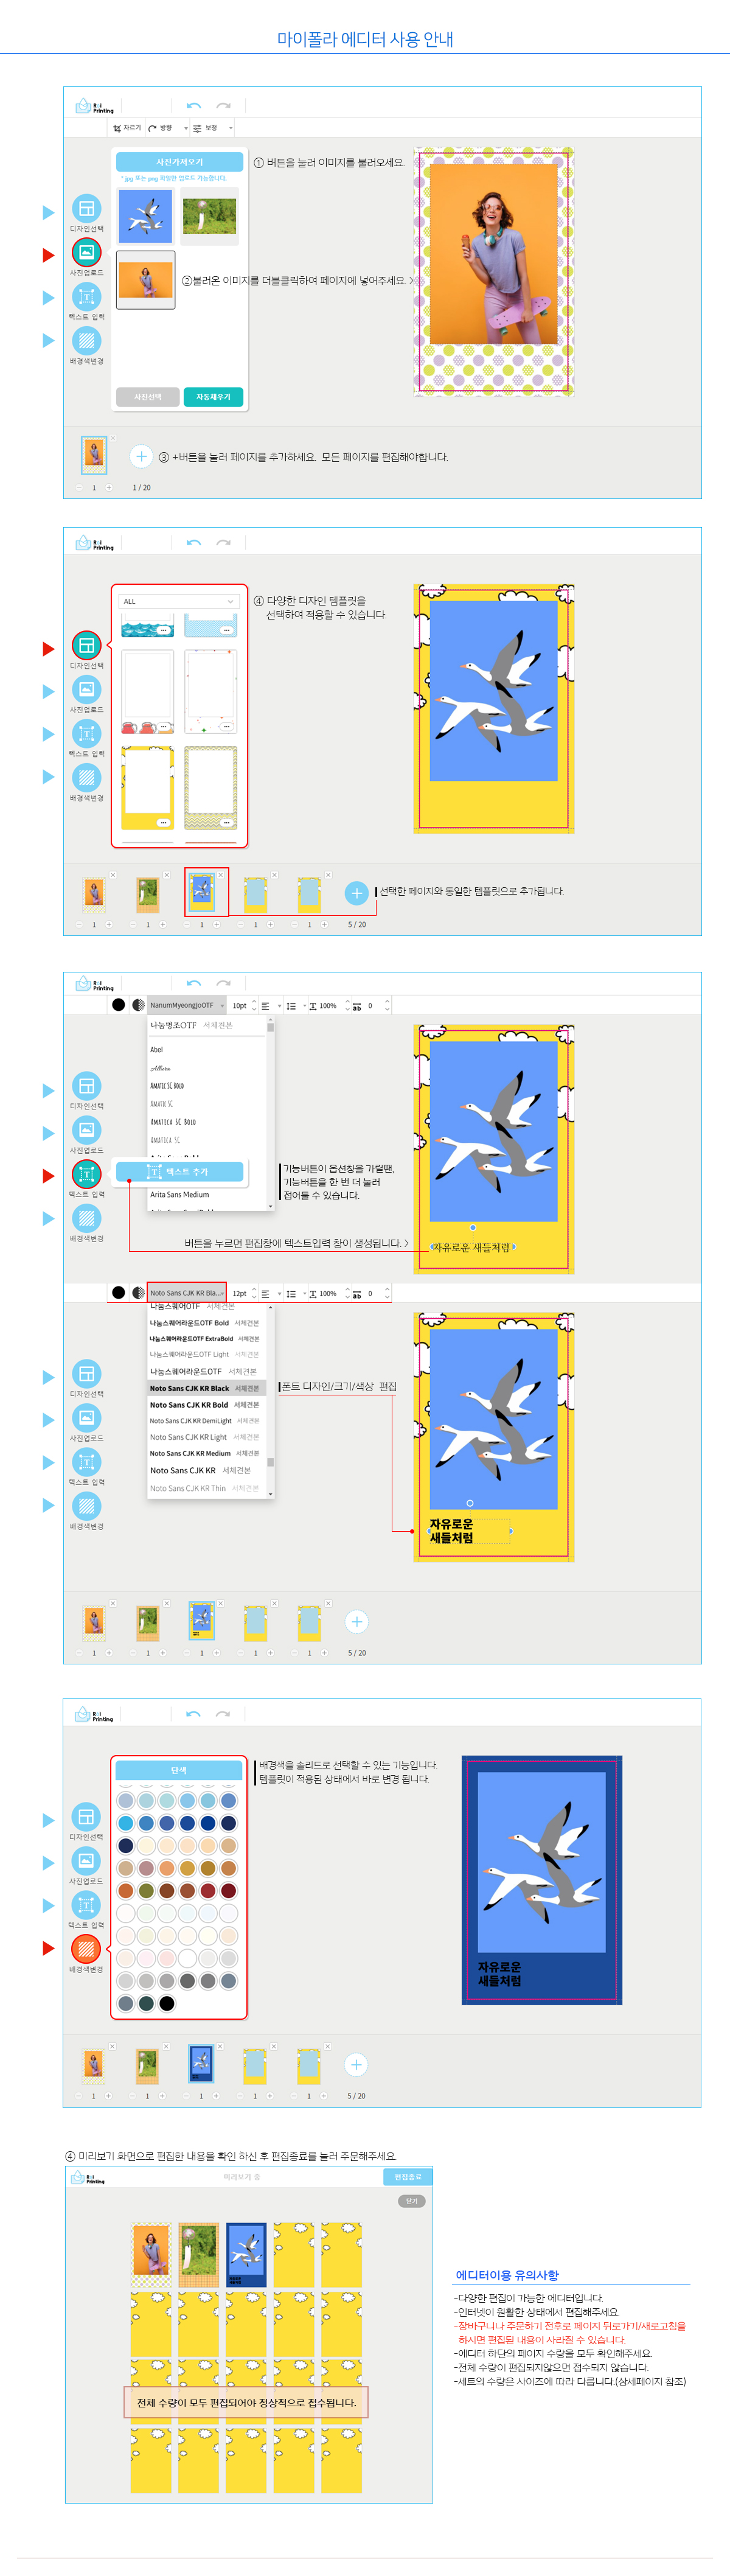Click the orange 배경색변경 sidebar icon
730x2576 pixels.
[x=86, y=1948]
